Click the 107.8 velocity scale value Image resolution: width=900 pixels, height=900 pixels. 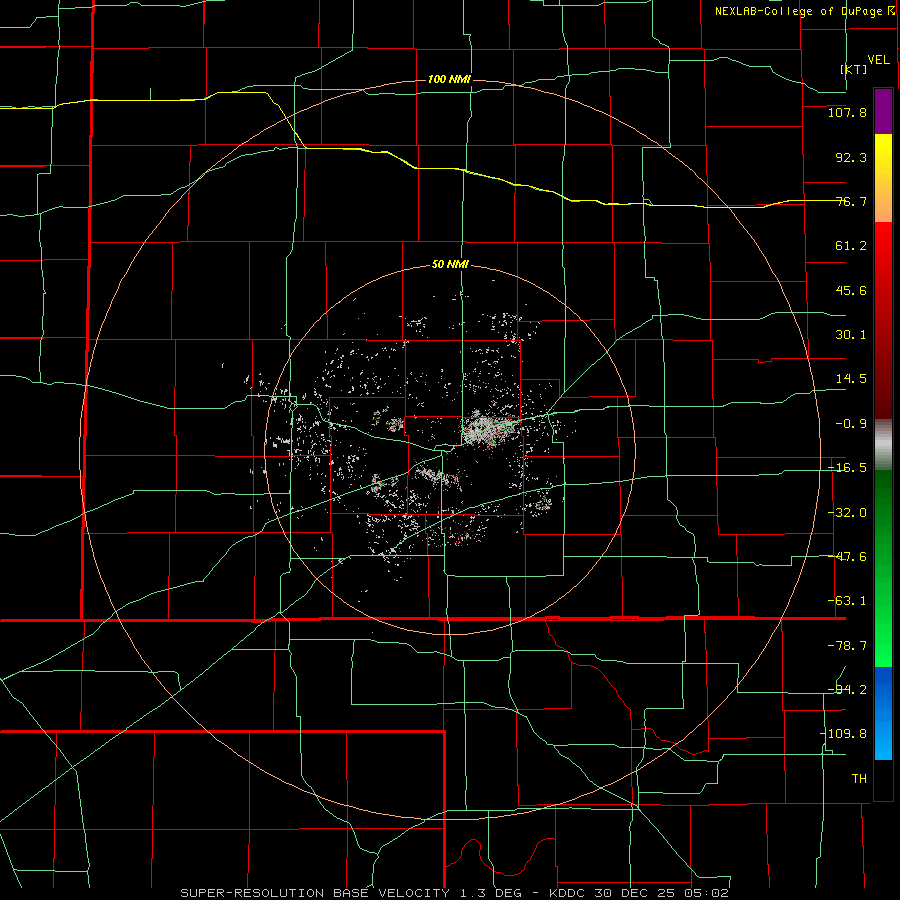click(x=847, y=112)
